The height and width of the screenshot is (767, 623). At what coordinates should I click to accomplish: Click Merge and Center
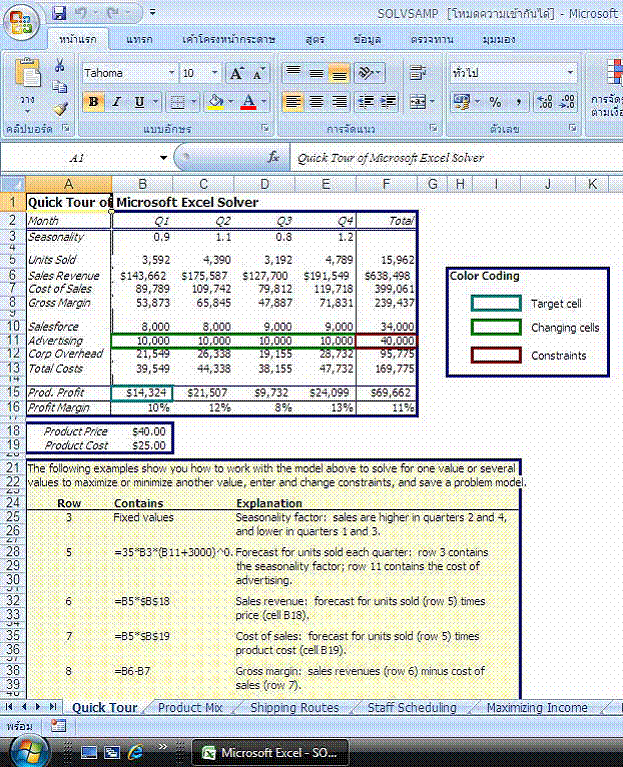click(418, 102)
